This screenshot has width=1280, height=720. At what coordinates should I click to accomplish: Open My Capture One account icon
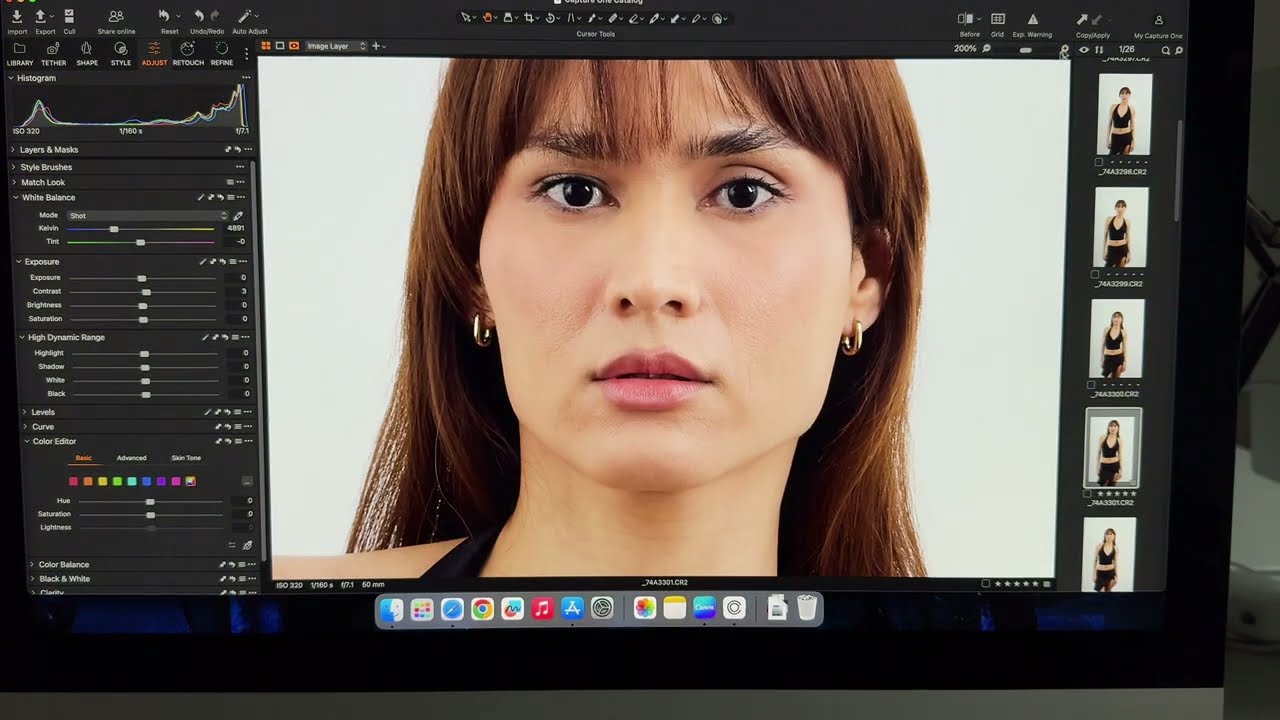(x=1159, y=20)
